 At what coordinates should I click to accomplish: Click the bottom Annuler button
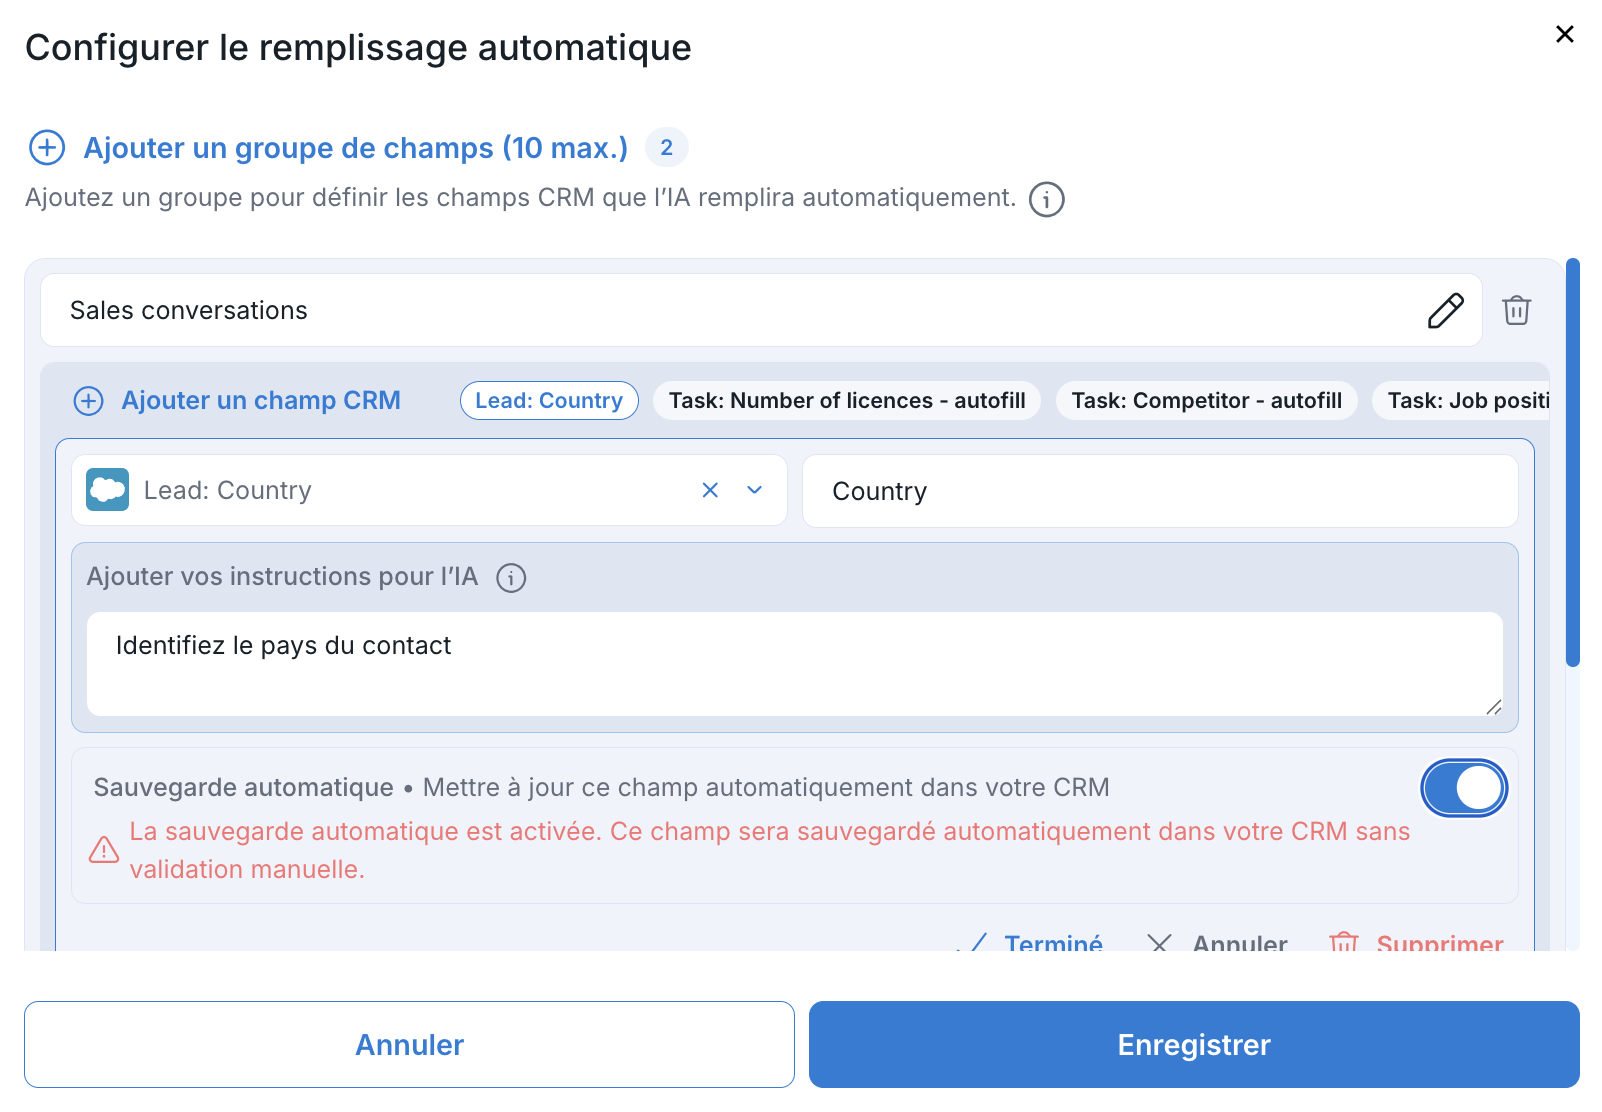409,1045
